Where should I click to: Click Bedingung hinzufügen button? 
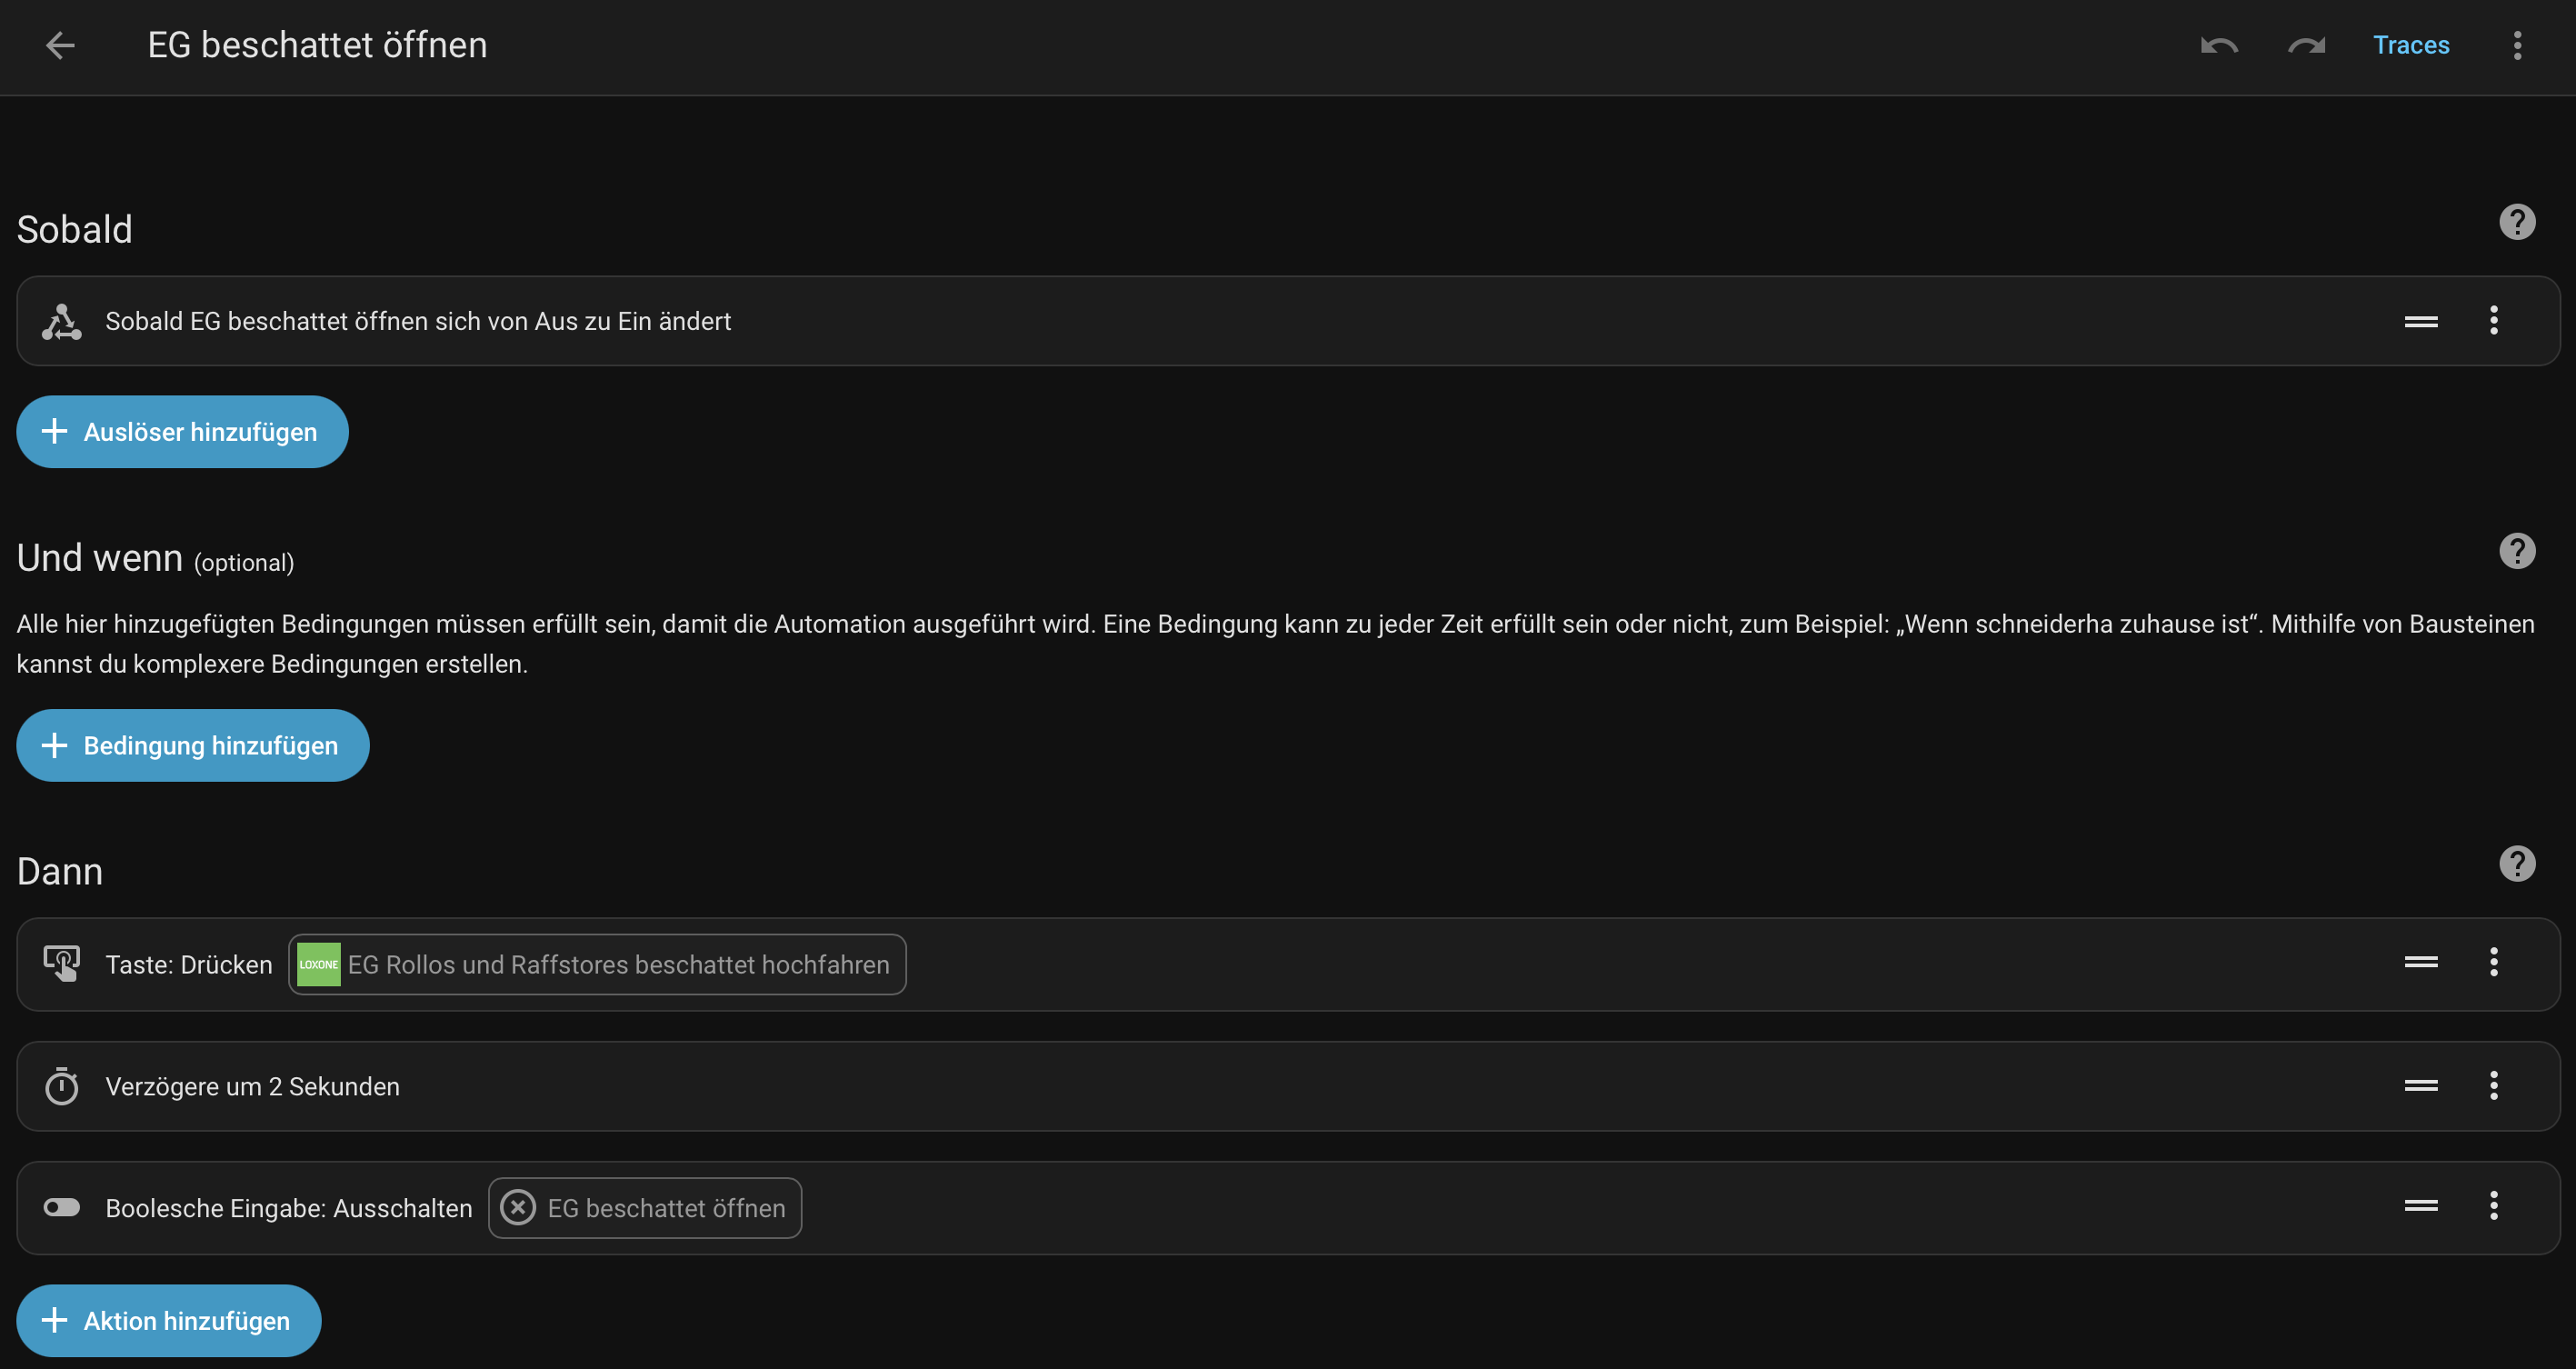point(192,746)
